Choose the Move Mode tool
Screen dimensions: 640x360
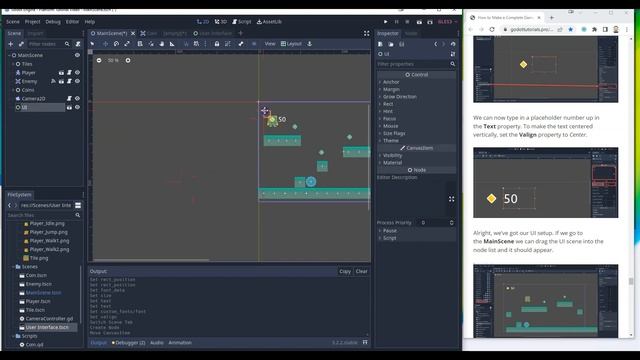(x=105, y=44)
